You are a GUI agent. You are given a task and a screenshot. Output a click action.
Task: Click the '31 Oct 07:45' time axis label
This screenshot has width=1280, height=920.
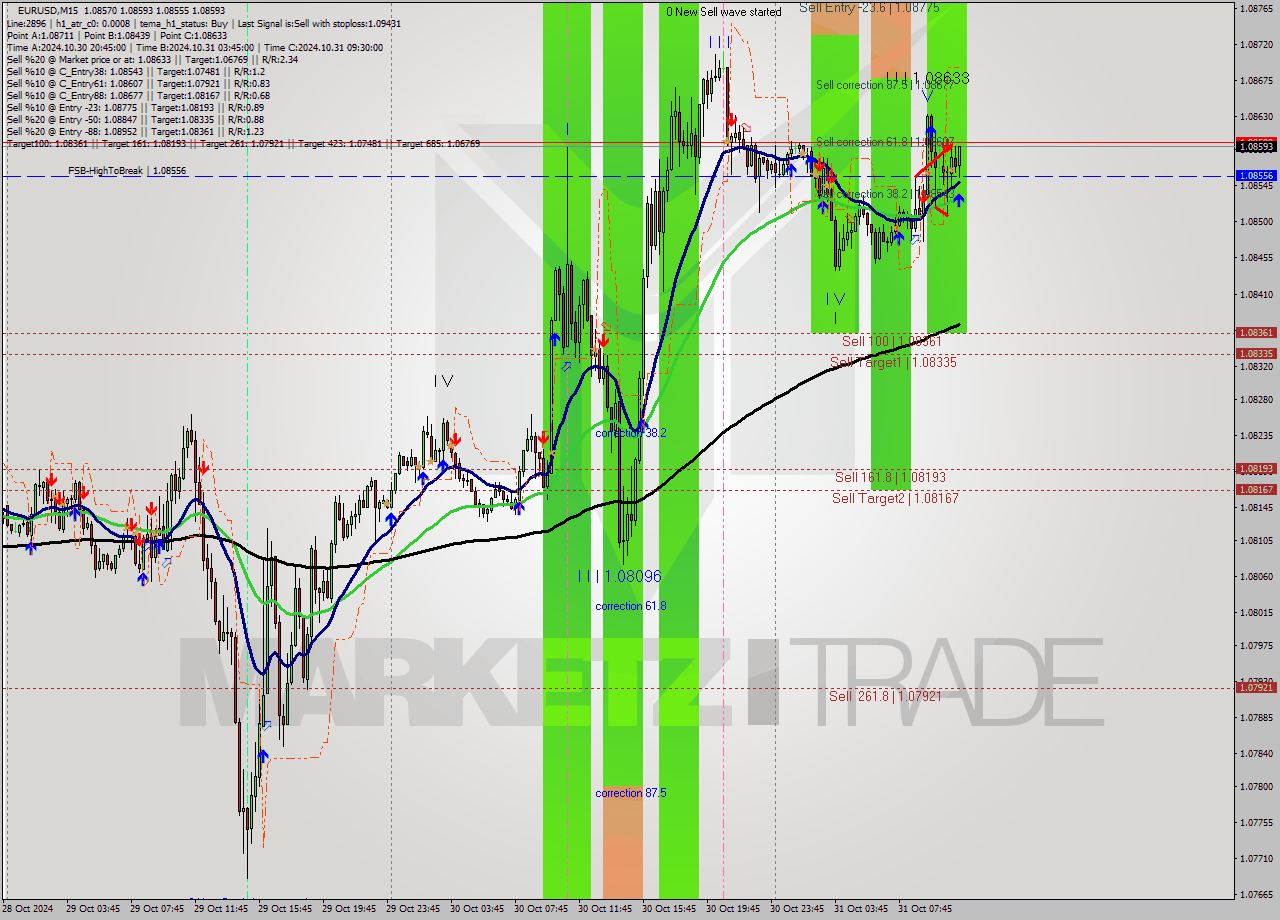click(924, 909)
